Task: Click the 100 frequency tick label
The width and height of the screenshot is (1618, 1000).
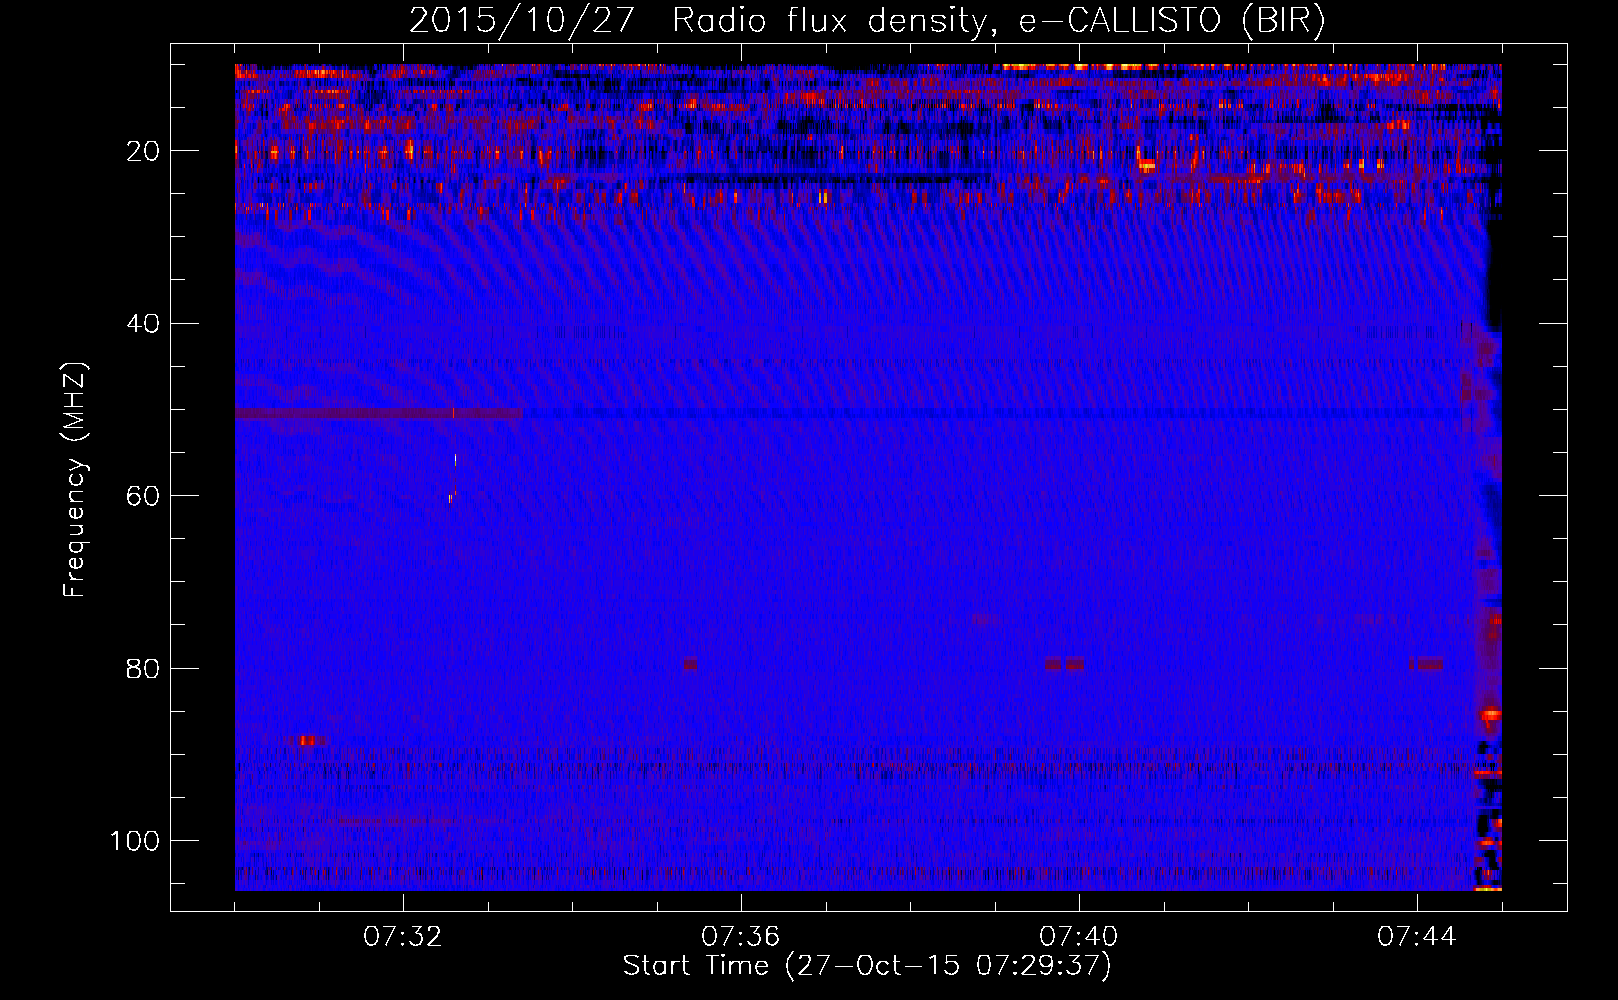Action: tap(135, 841)
